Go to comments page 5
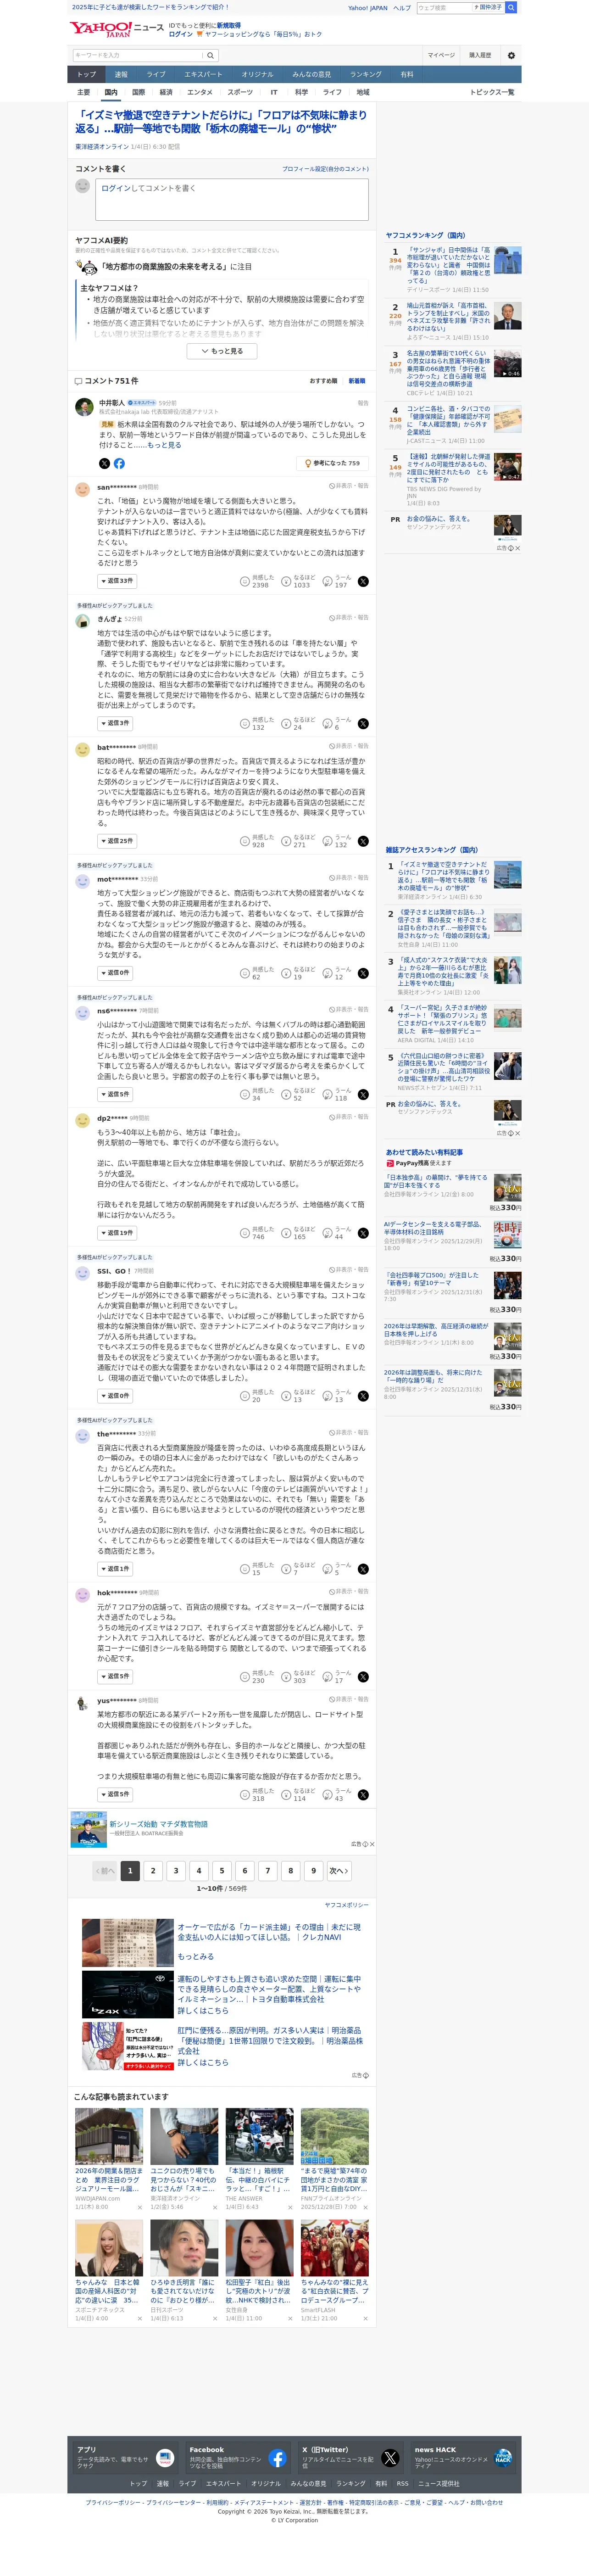The width and height of the screenshot is (589, 2576). [x=222, y=1871]
